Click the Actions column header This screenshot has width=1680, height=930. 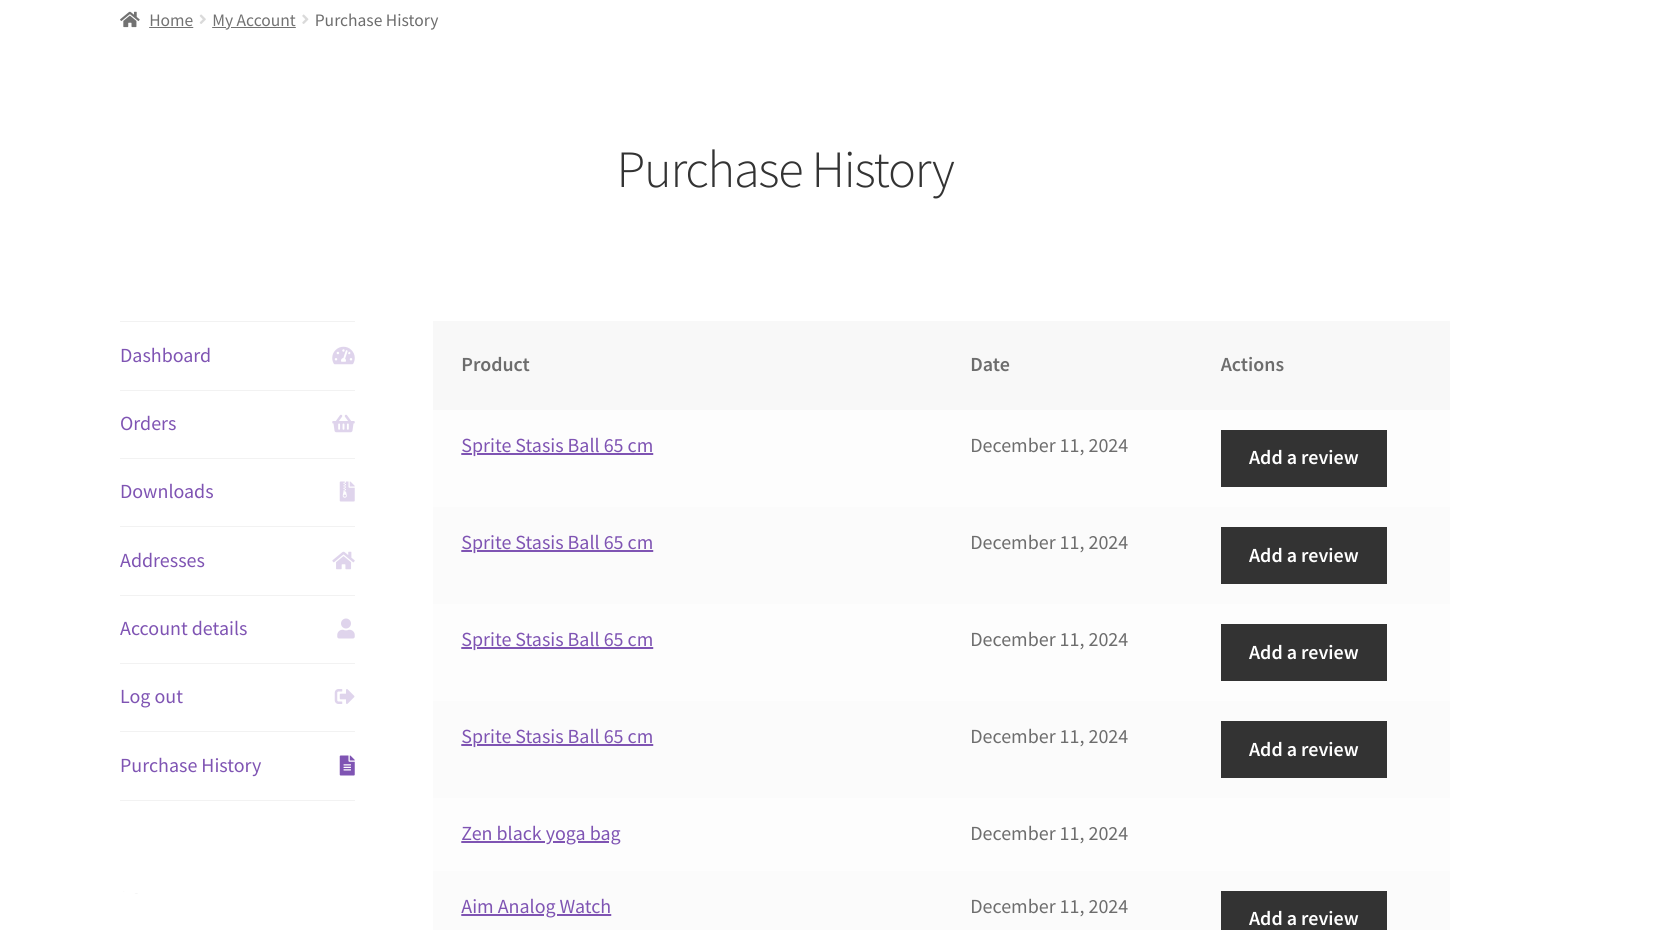click(x=1252, y=365)
